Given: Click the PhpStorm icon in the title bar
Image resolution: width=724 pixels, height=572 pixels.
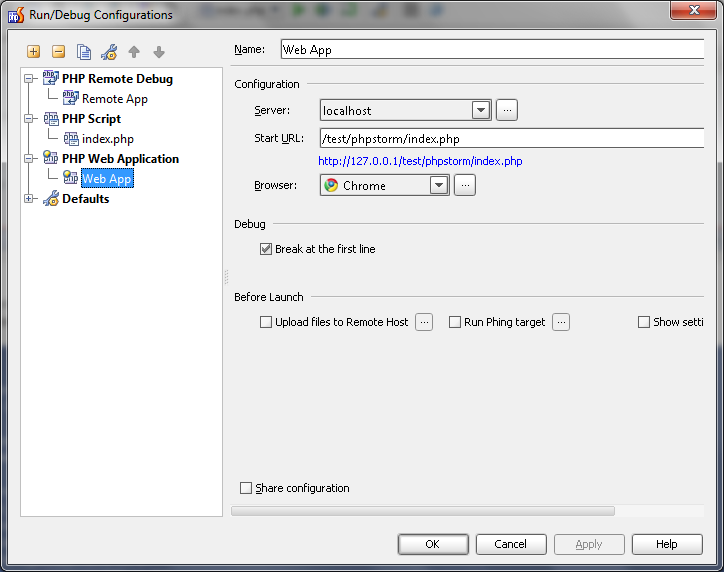Looking at the screenshot, I should (x=16, y=15).
